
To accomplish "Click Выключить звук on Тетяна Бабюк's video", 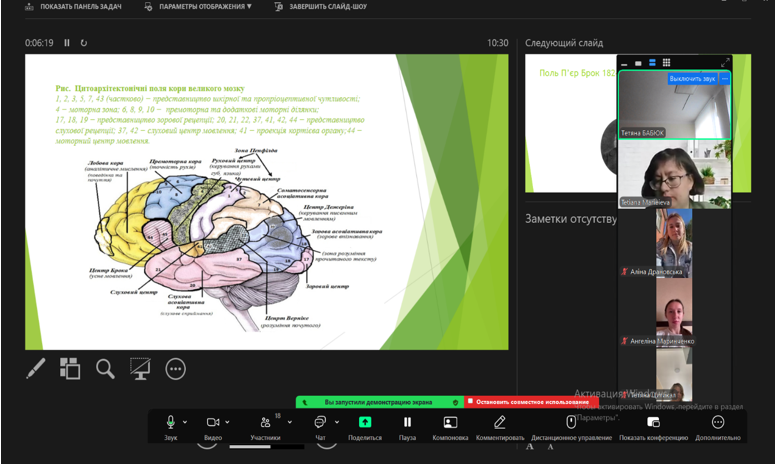I will coord(691,78).
